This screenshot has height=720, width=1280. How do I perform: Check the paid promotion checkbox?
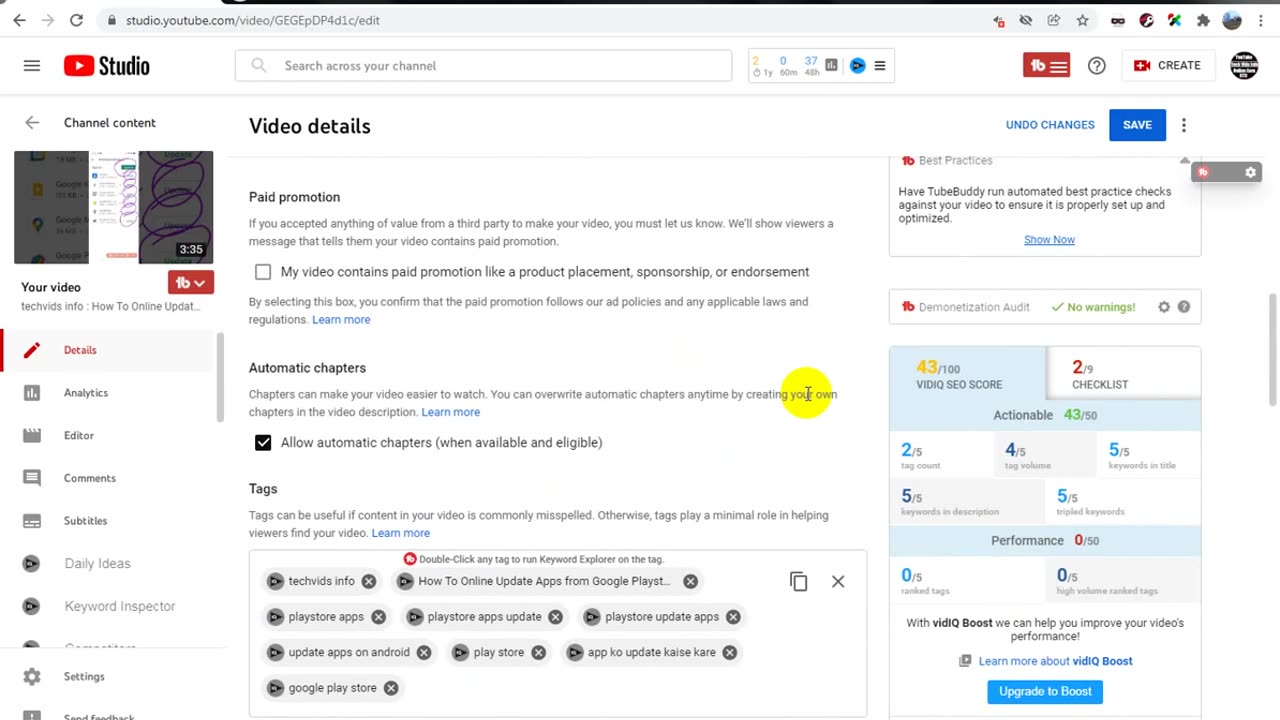(x=263, y=272)
